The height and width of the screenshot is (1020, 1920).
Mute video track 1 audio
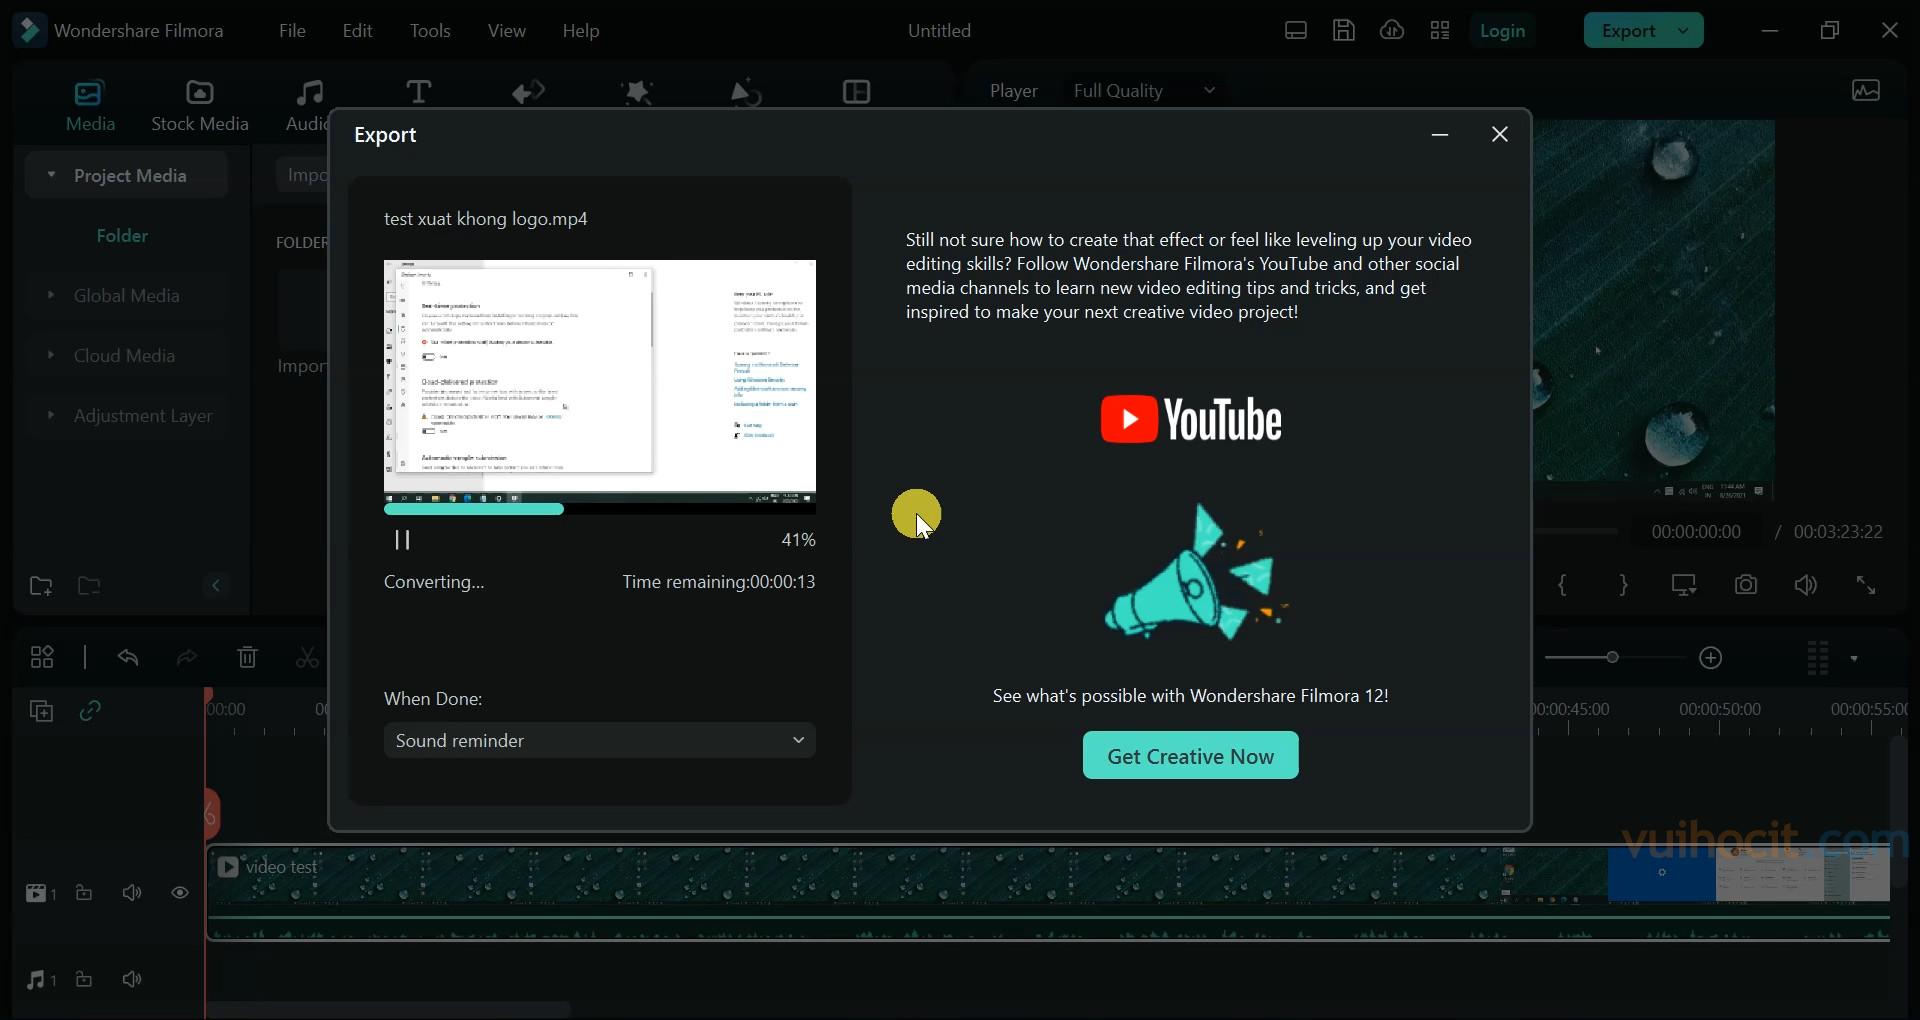[132, 893]
